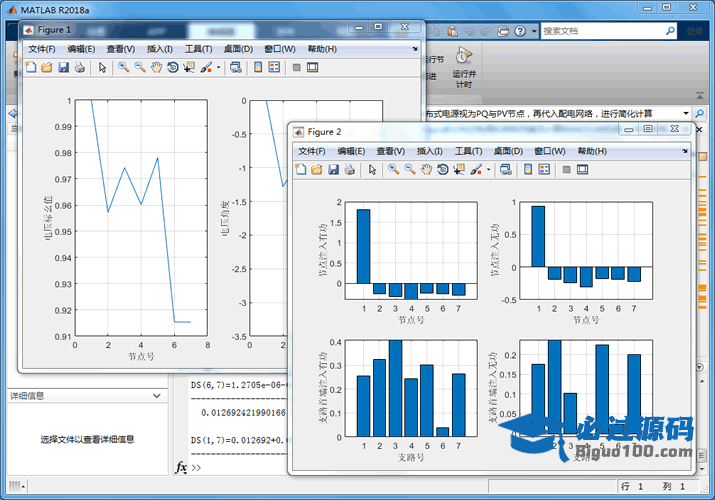Toggle Hide Plot Tools in Figure 2
Image resolution: width=715 pixels, height=500 pixels.
(566, 170)
